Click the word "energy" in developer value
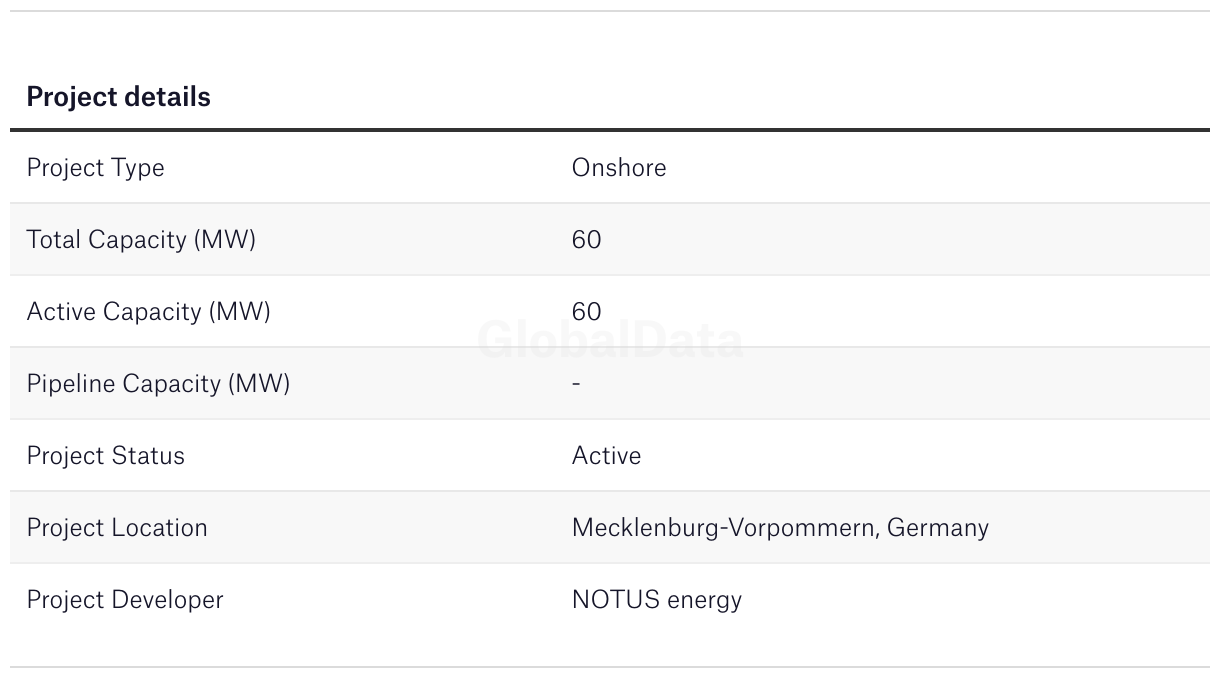 [x=704, y=600]
